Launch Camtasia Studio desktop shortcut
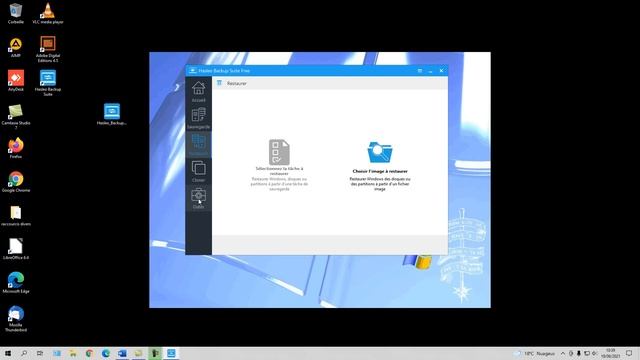This screenshot has height=360, width=640. click(16, 116)
